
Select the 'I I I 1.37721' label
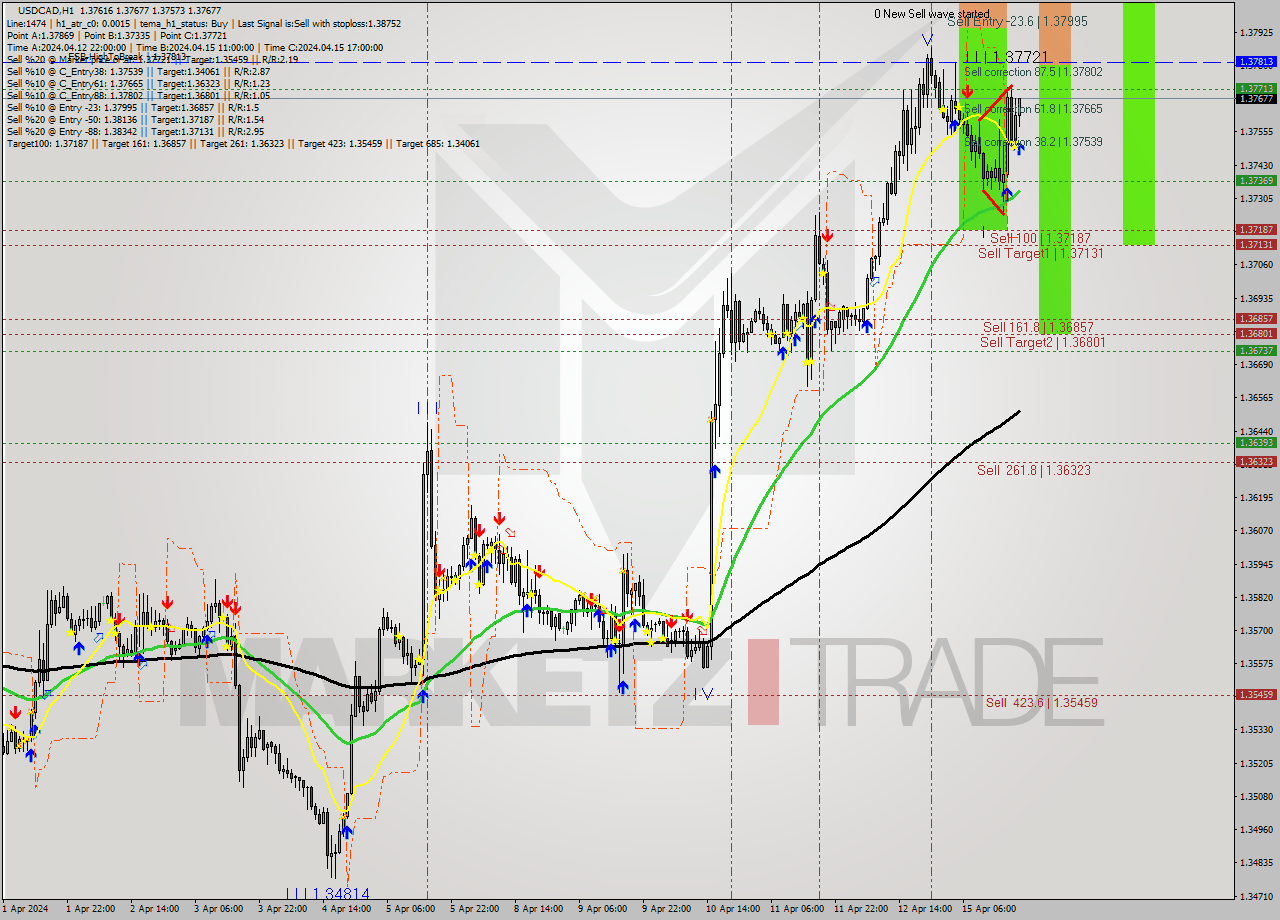pos(1006,57)
